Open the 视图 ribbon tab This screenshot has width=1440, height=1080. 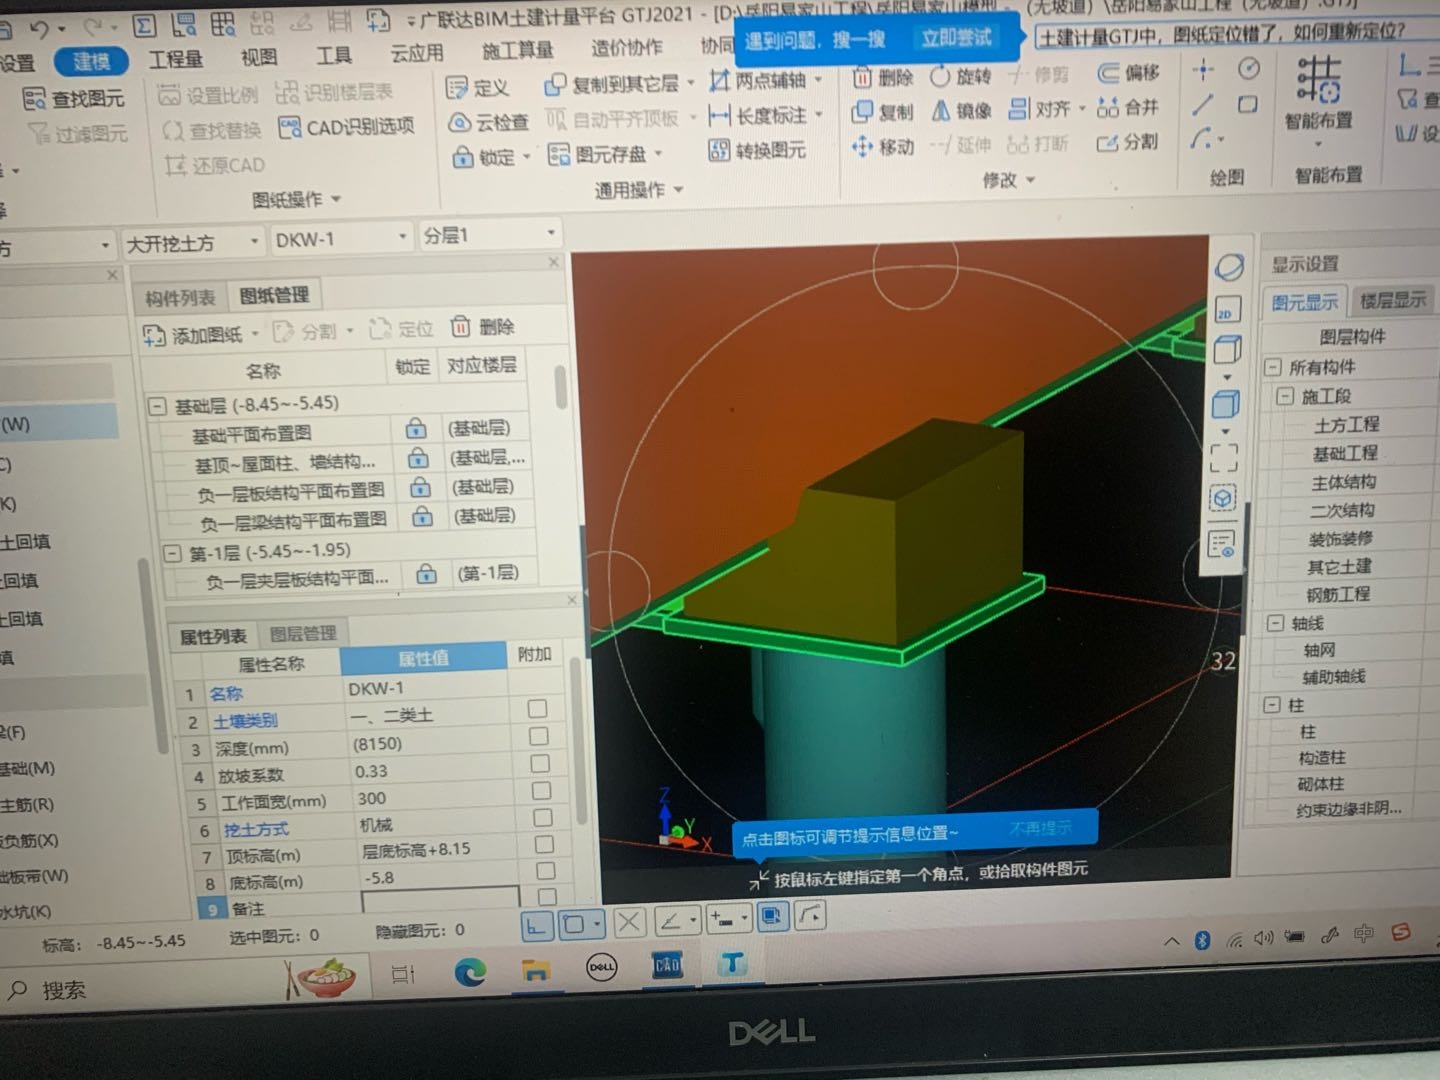[259, 58]
